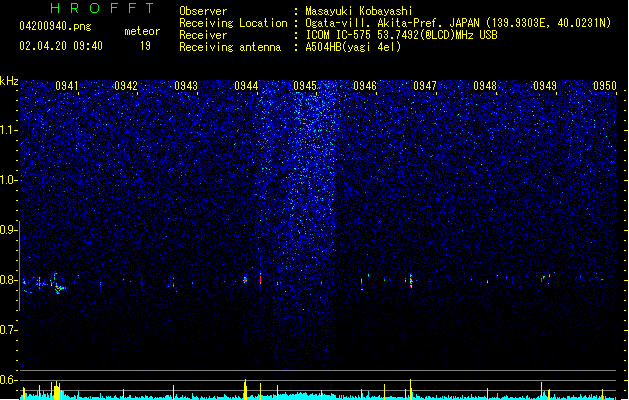Click the kHz axis unit label
The image size is (629, 400).
click(9, 81)
